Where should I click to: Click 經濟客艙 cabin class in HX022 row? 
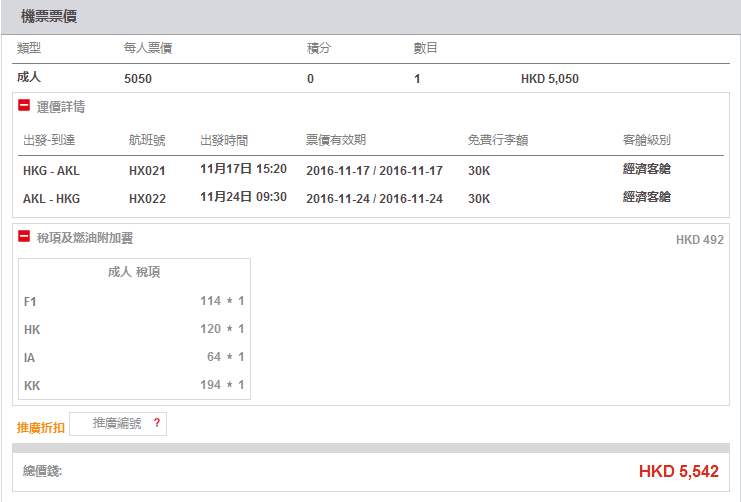pyautogui.click(x=646, y=197)
